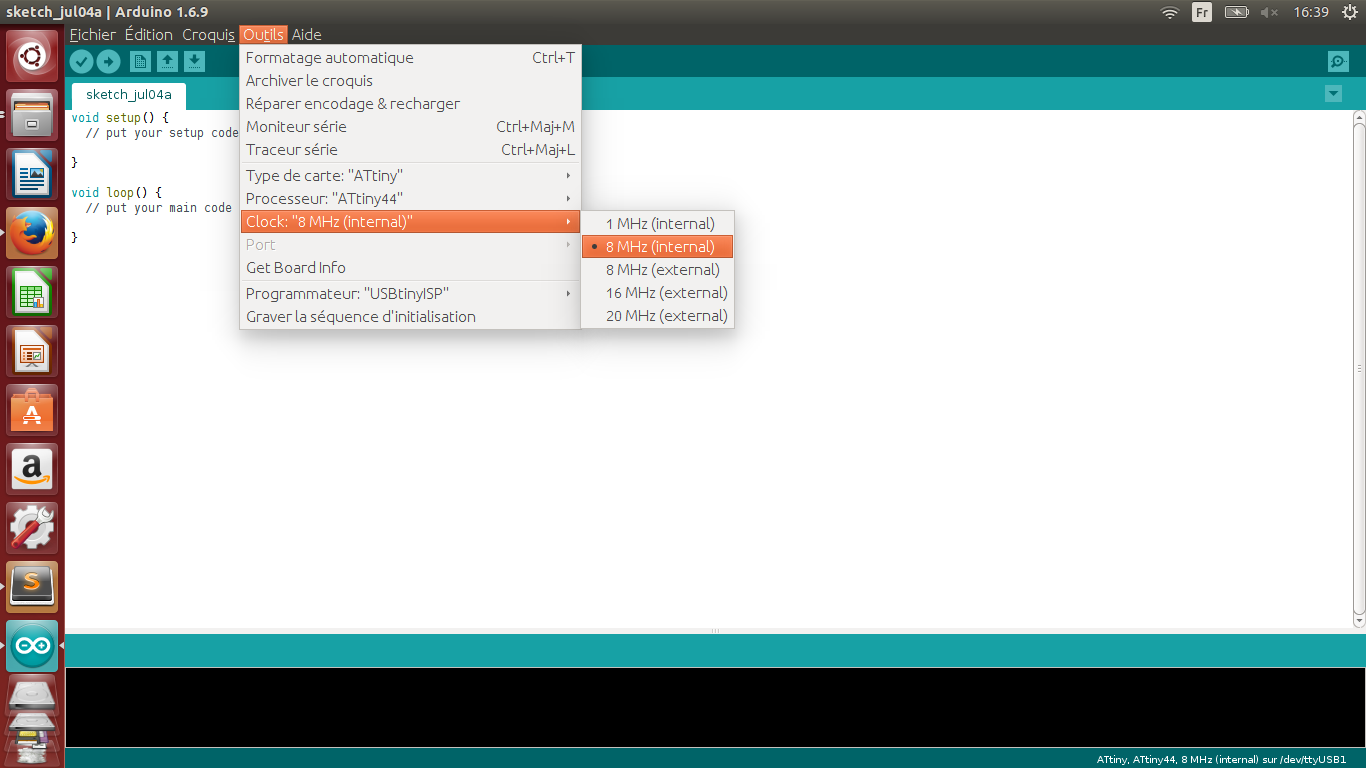The height and width of the screenshot is (768, 1366).
Task: Click the Save sketch down-arrow icon
Action: click(194, 62)
